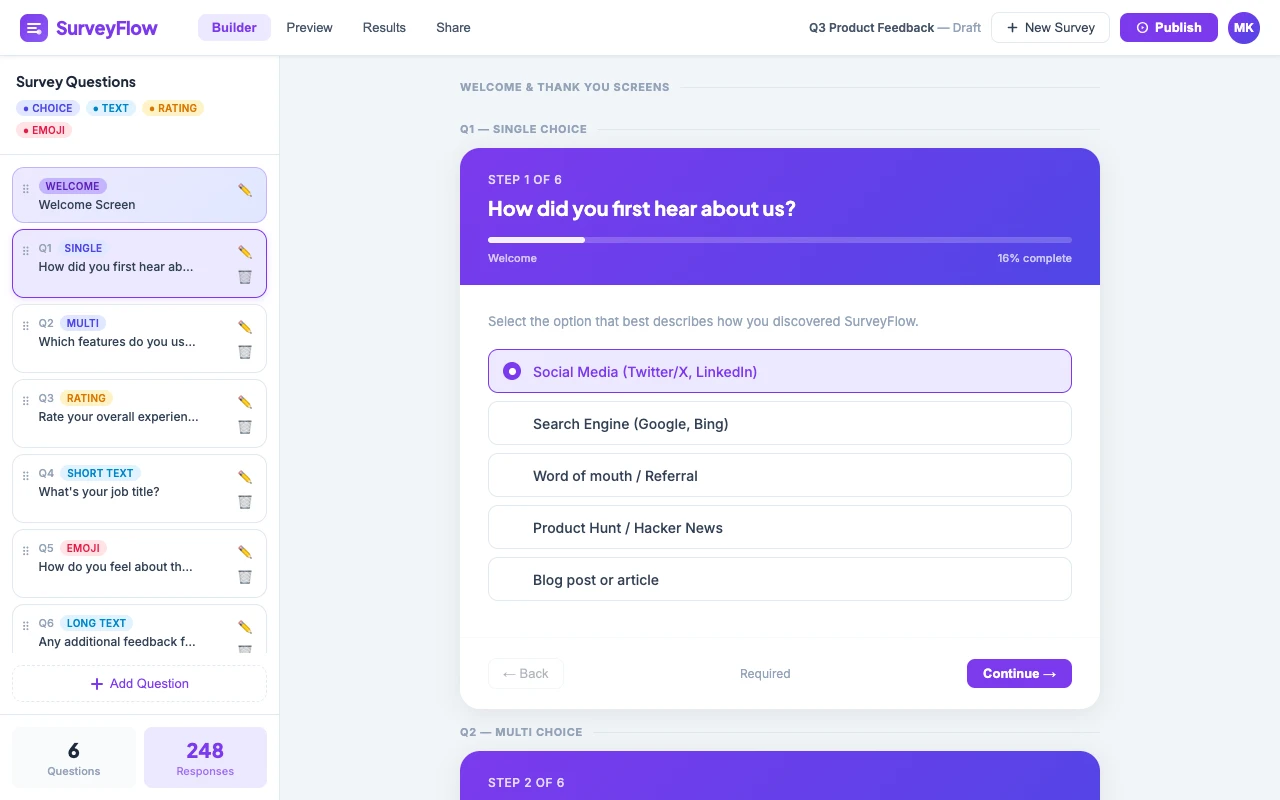The image size is (1280, 800).
Task: Click the CHOICE filter chip
Action: tap(47, 108)
